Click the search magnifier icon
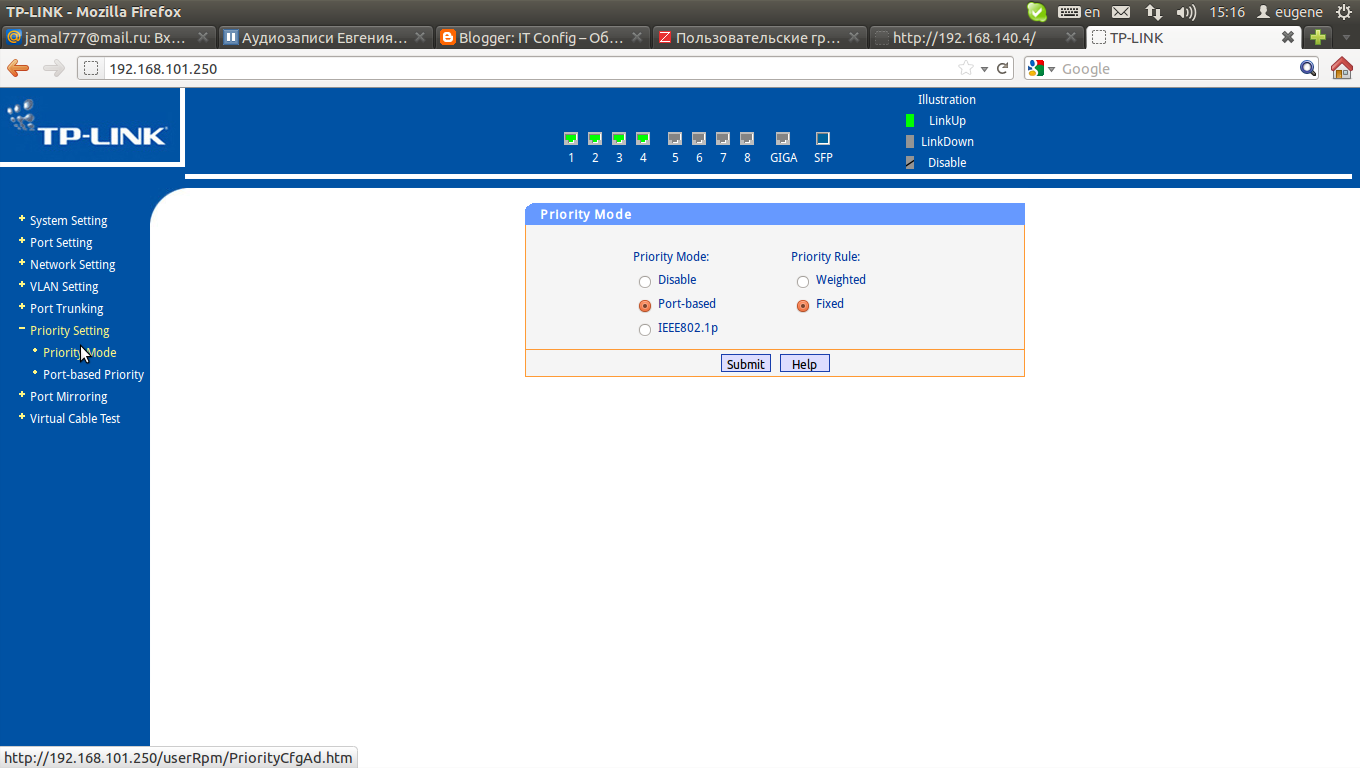The image size is (1360, 768). pyautogui.click(x=1308, y=68)
